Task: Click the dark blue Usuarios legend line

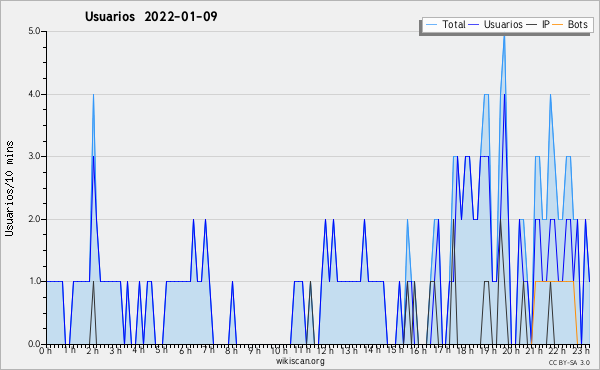Action: click(x=474, y=25)
